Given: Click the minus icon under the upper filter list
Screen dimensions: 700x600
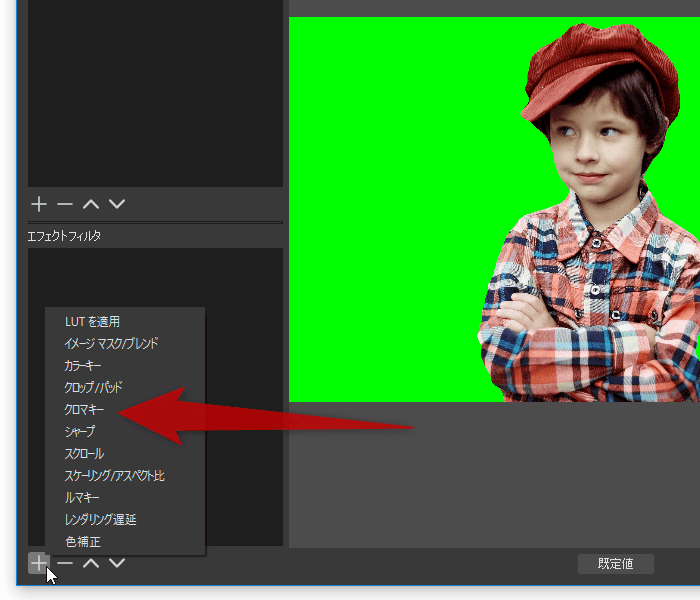Looking at the screenshot, I should pyautogui.click(x=65, y=204).
